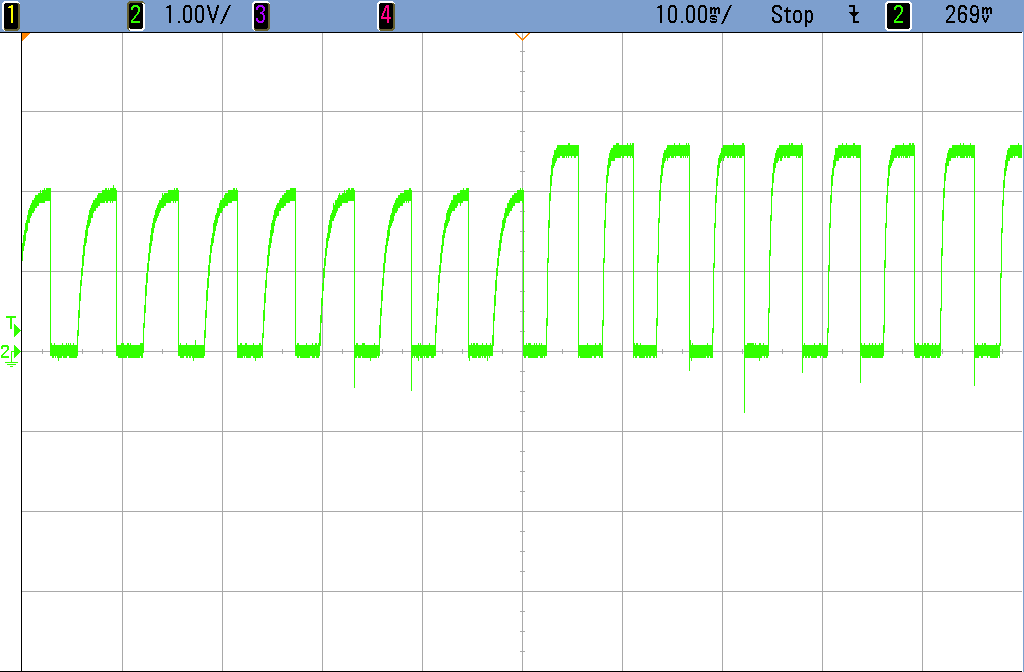Click the orange trigger time marker at top center
Image resolution: width=1024 pixels, height=672 pixels.
point(521,37)
